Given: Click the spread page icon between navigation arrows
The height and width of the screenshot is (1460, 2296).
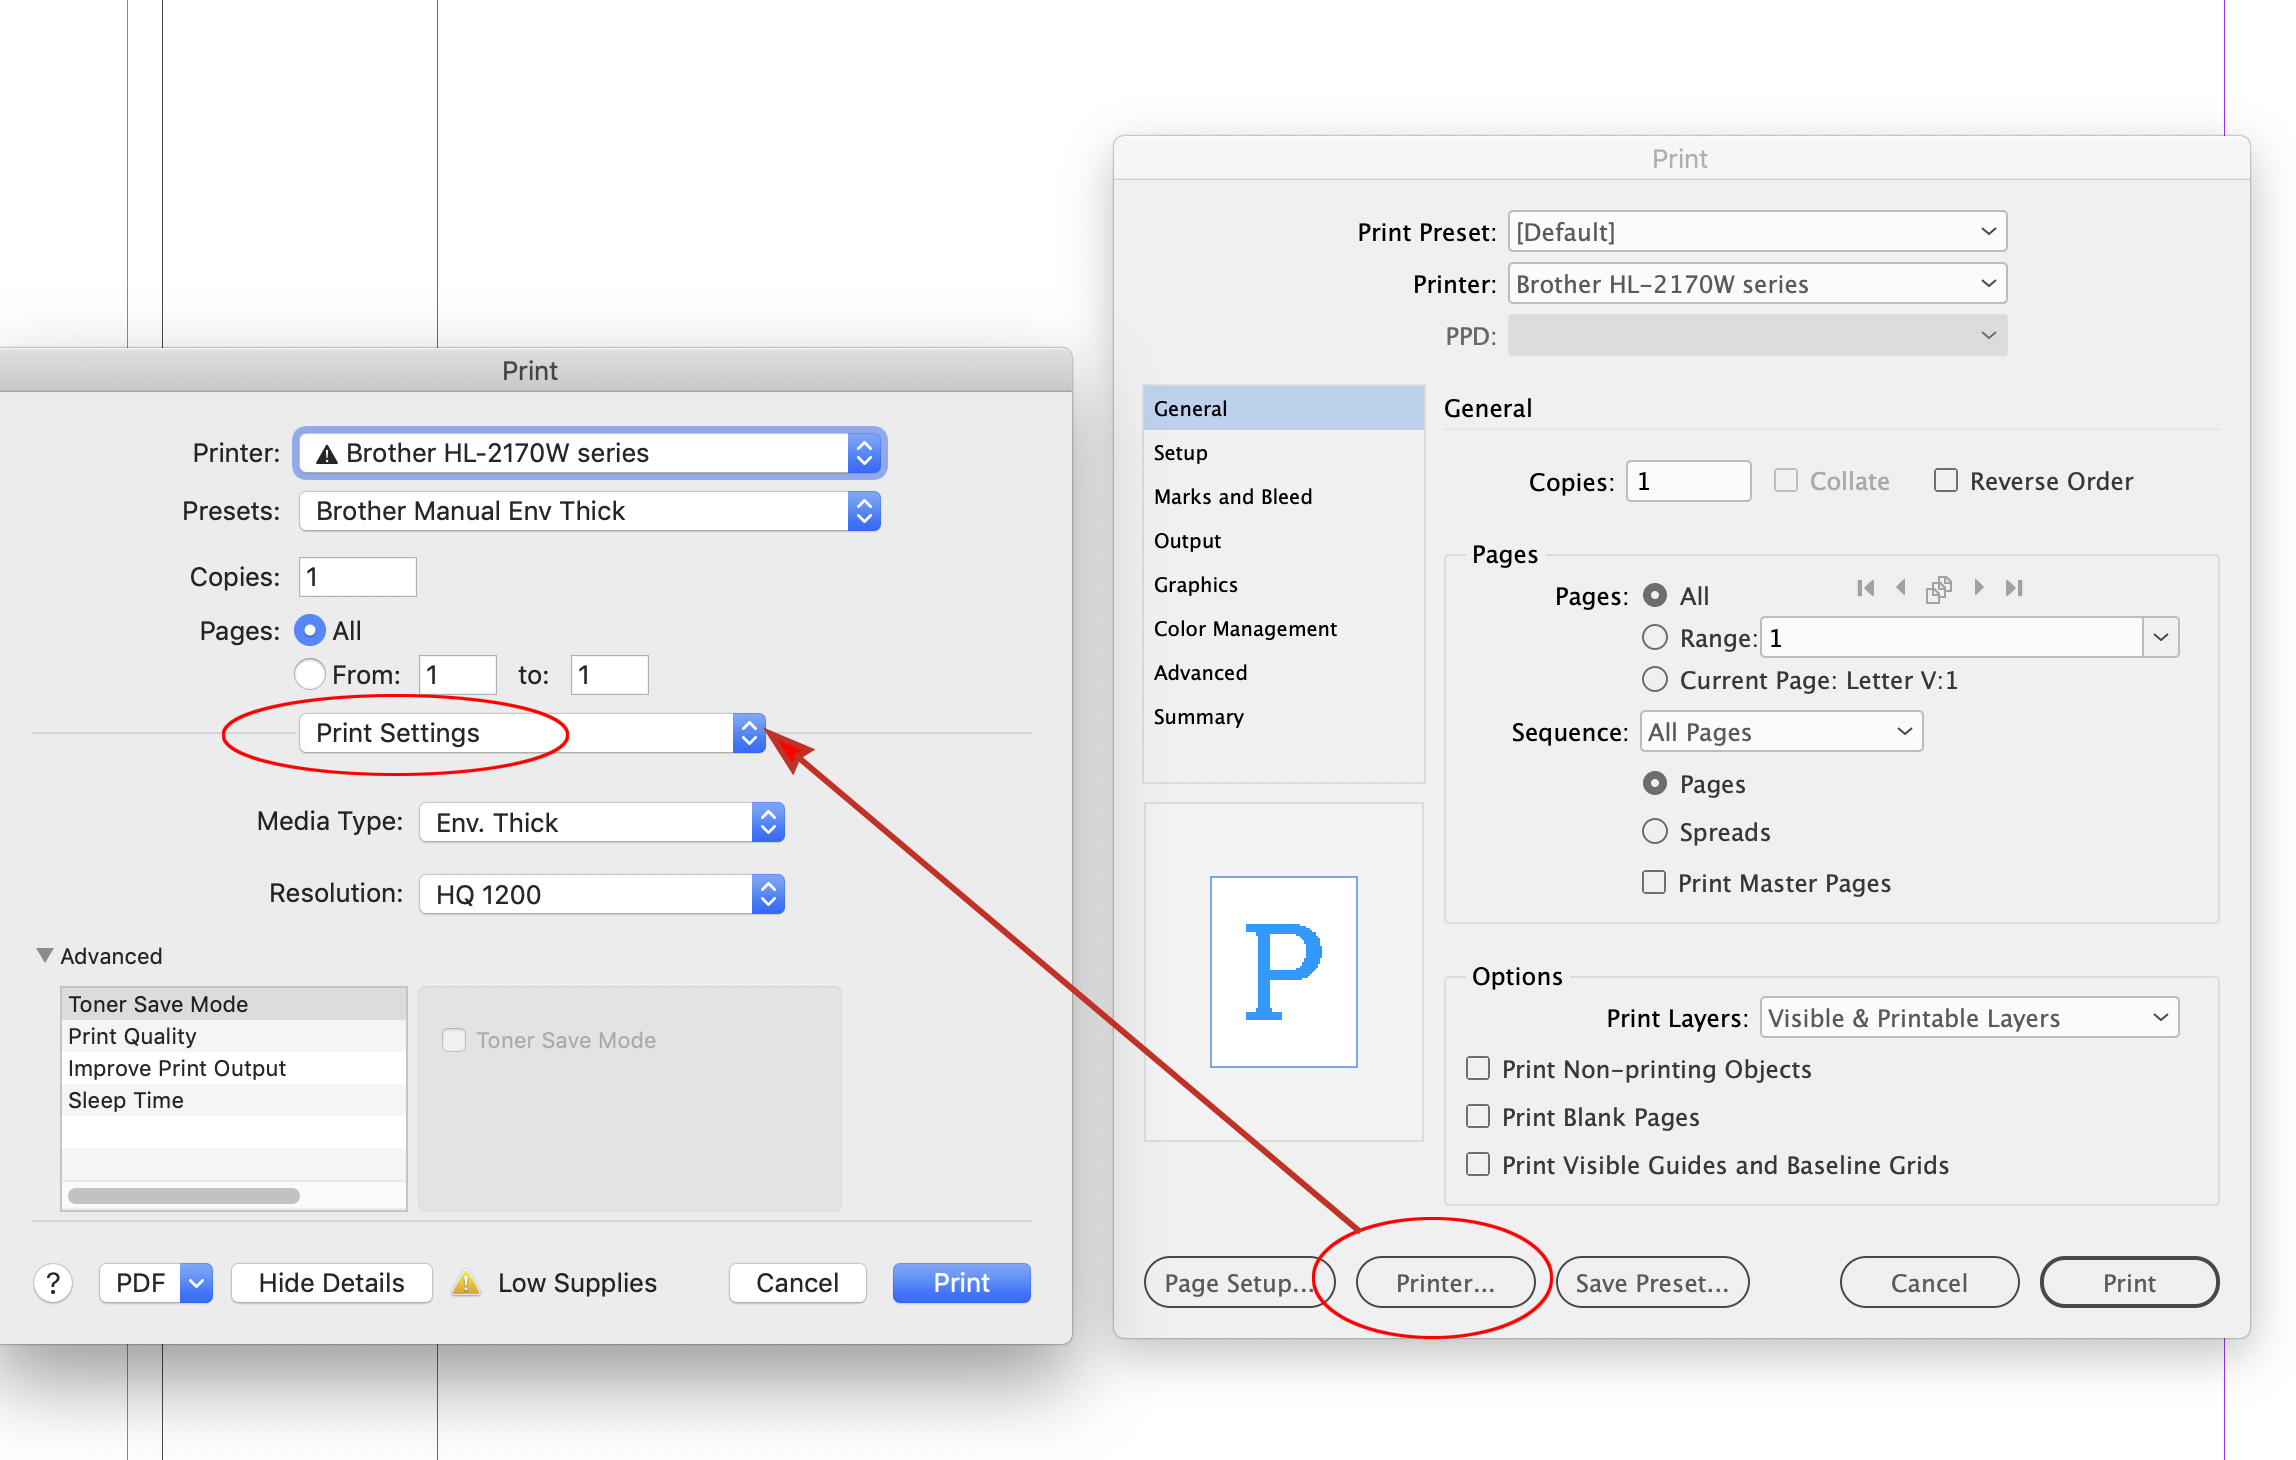Looking at the screenshot, I should pyautogui.click(x=1939, y=588).
